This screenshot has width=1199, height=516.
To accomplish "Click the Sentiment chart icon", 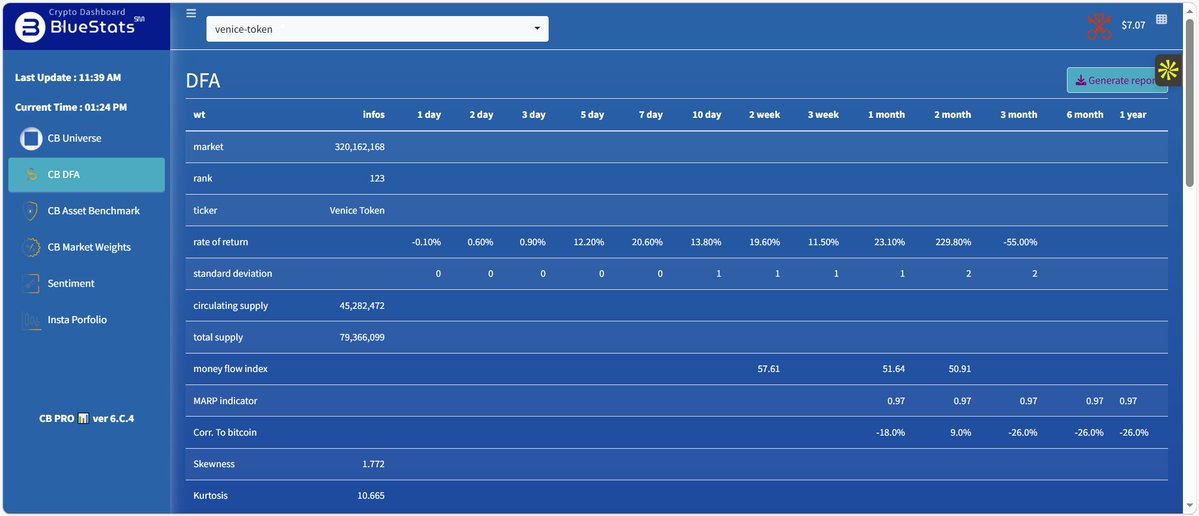I will click(x=31, y=284).
